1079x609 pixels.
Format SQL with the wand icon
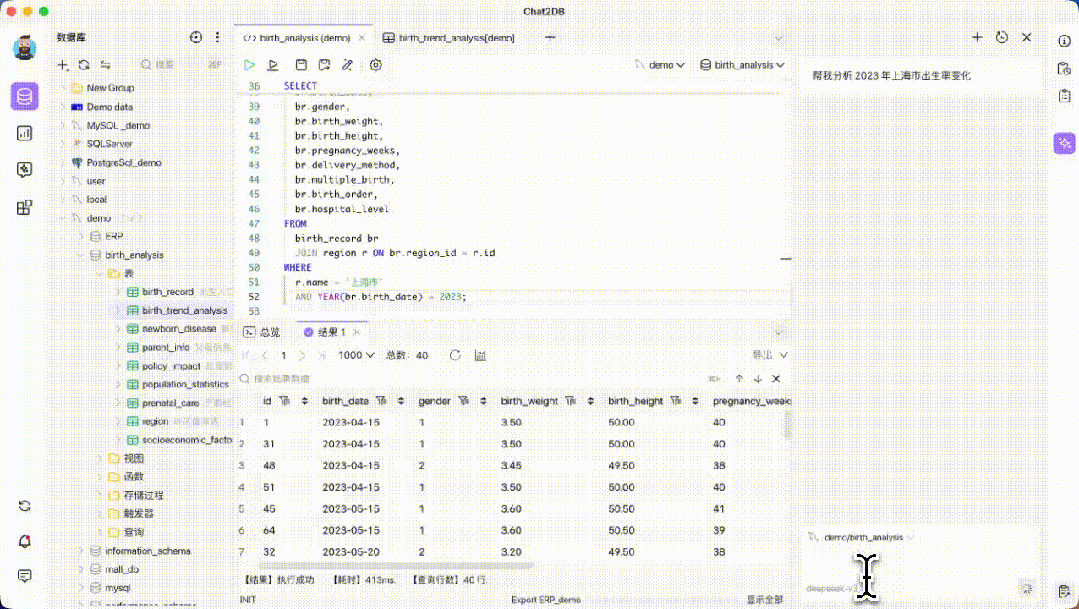coord(348,65)
